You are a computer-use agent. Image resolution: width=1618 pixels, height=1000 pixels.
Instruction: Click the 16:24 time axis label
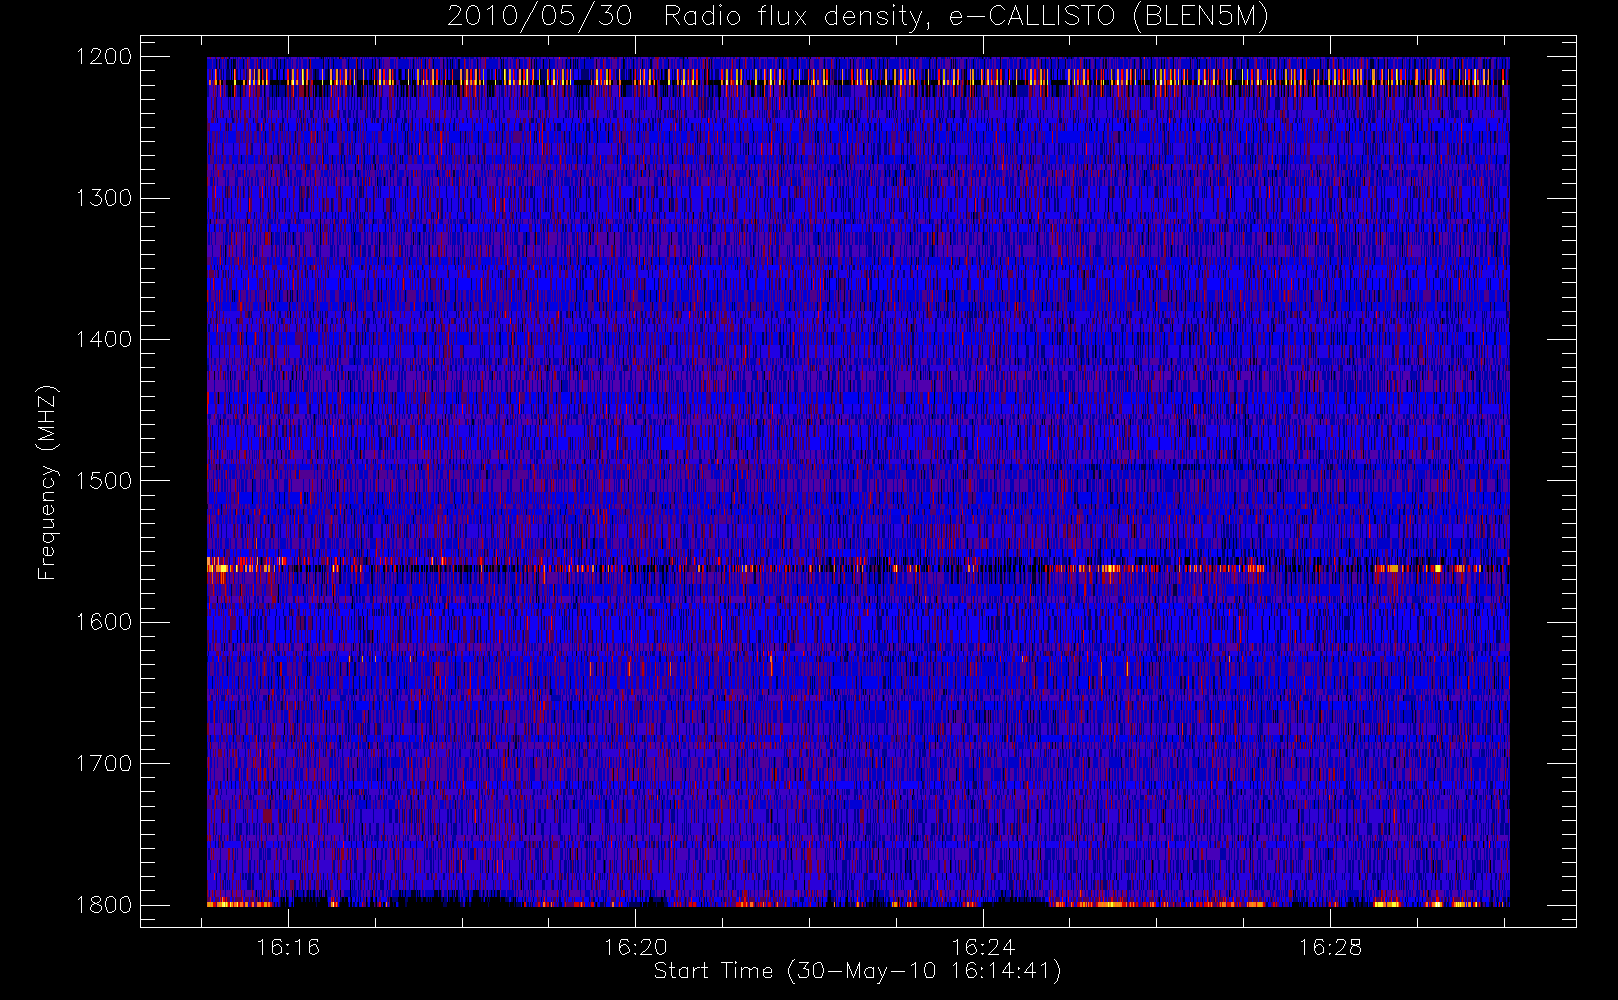pyautogui.click(x=983, y=947)
